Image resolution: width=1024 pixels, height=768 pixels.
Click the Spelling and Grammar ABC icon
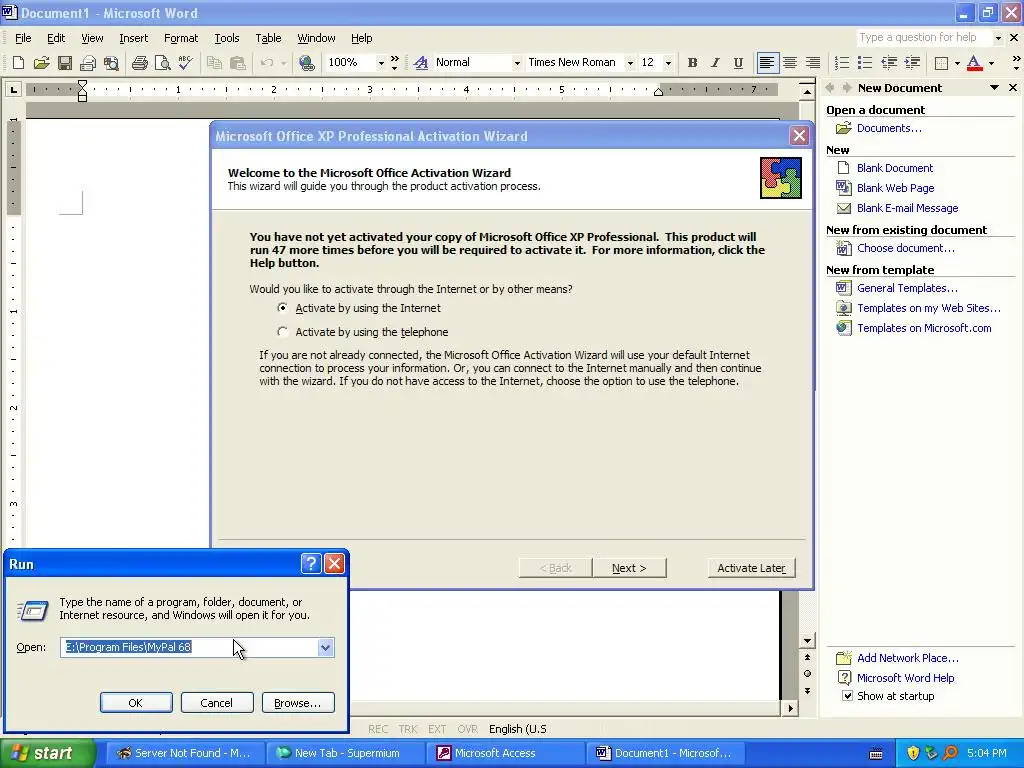pos(185,63)
